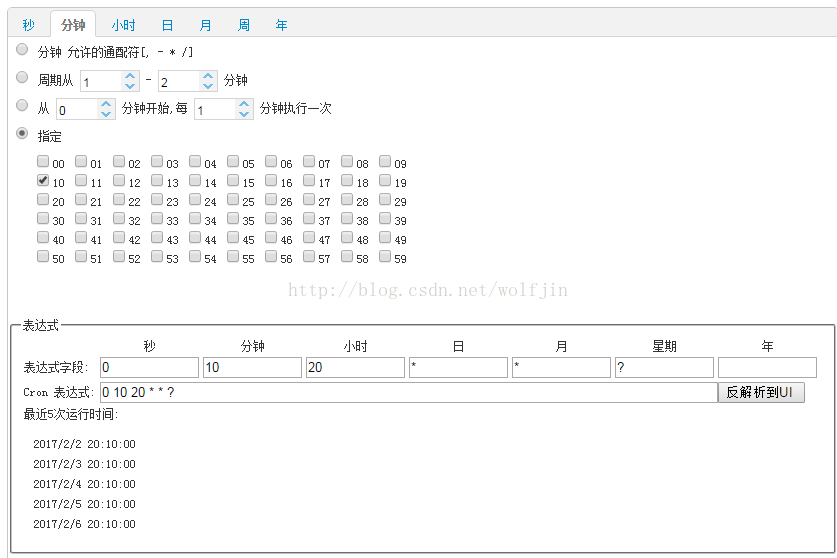Increase the period end value of 2
The height and width of the screenshot is (558, 837).
point(208,76)
